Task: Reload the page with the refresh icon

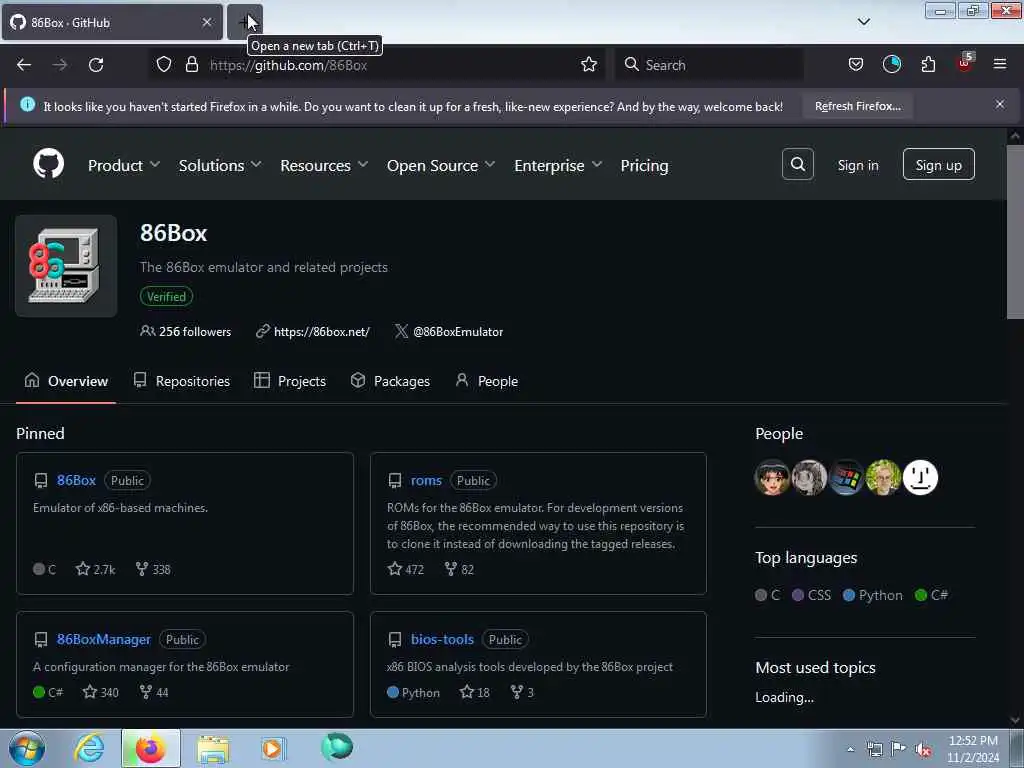Action: (x=96, y=65)
